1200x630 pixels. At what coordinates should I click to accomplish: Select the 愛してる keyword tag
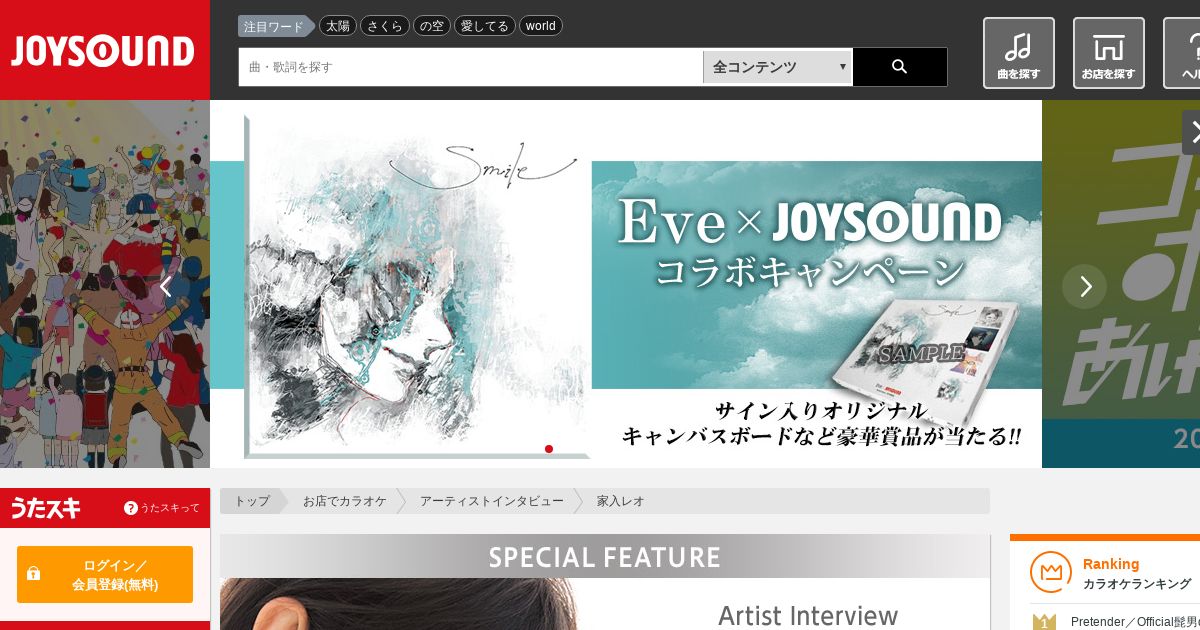(x=485, y=26)
